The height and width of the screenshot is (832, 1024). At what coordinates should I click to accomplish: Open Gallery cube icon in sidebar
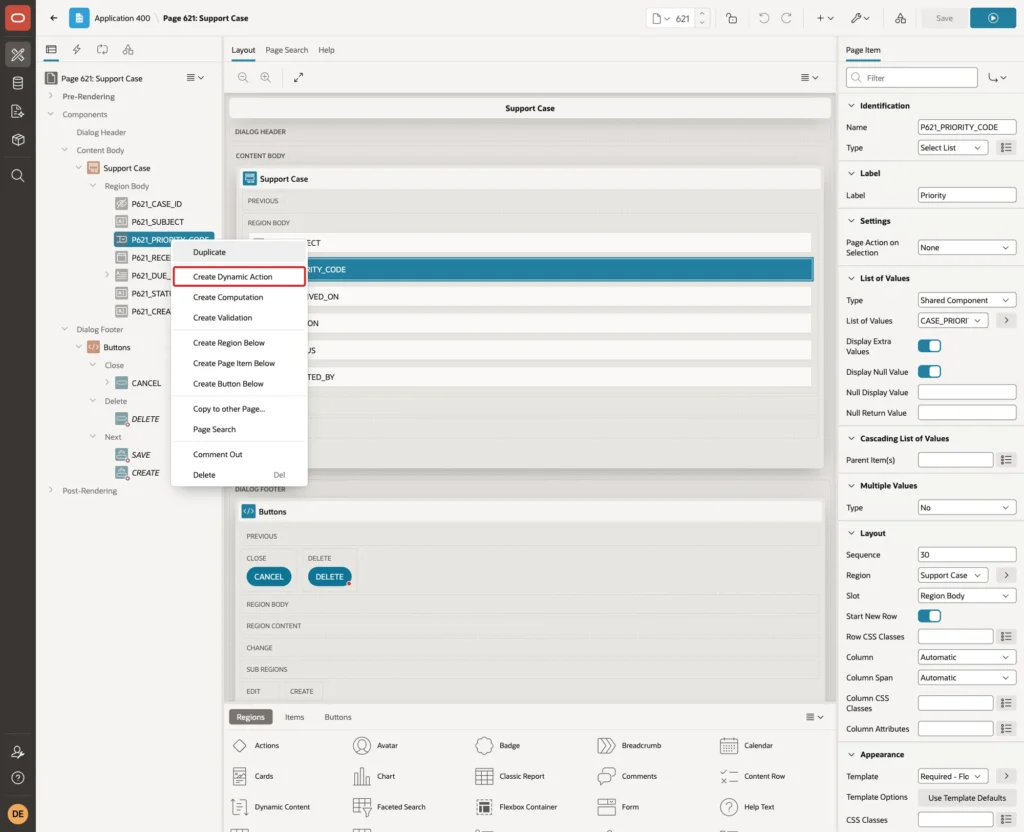(18, 139)
